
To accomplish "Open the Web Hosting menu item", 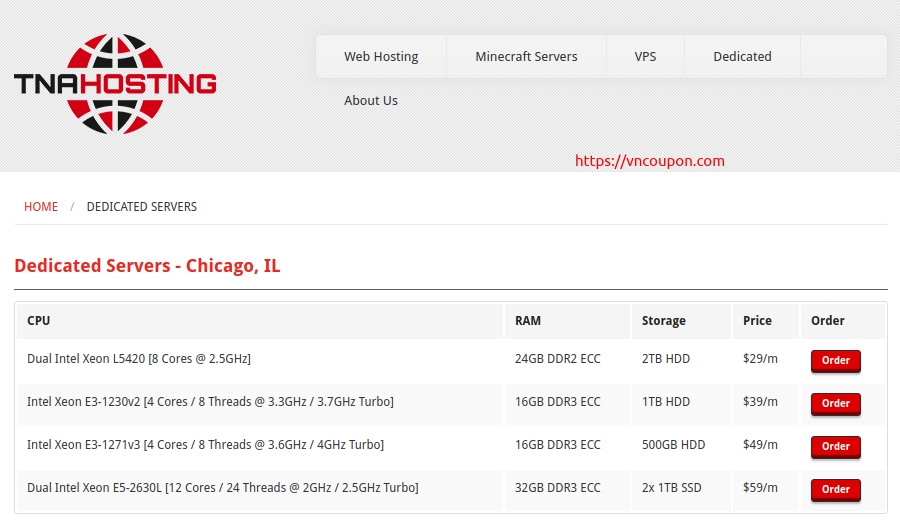I will point(381,57).
